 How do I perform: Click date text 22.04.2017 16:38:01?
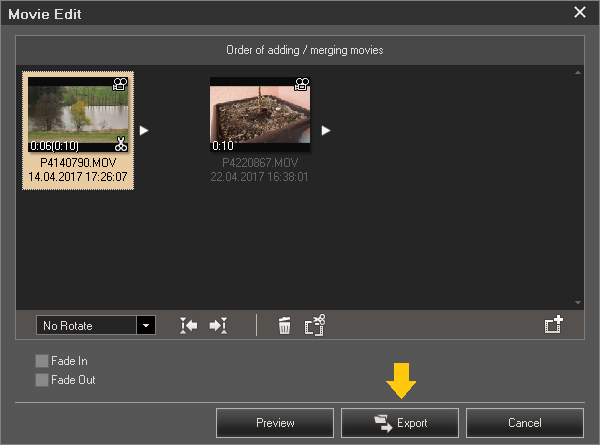point(259,177)
